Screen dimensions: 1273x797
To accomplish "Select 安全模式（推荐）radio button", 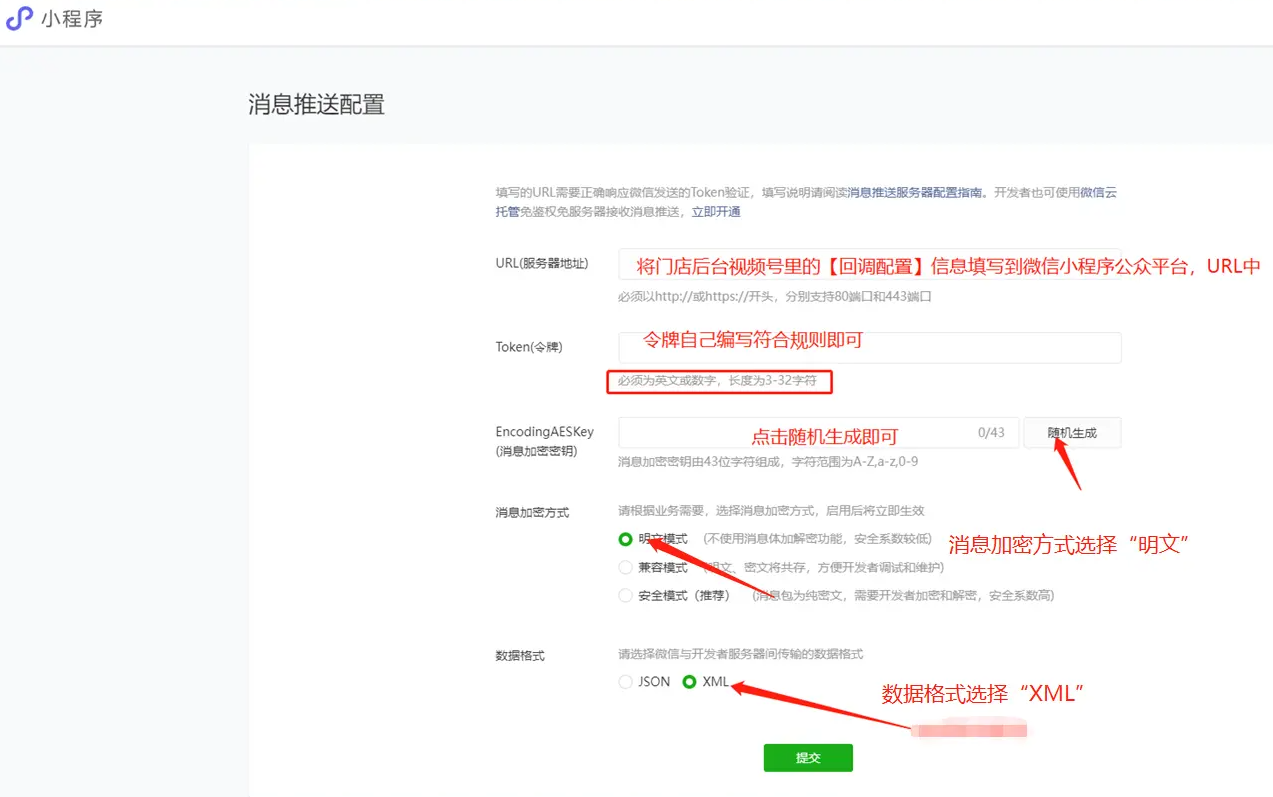I will pyautogui.click(x=625, y=595).
